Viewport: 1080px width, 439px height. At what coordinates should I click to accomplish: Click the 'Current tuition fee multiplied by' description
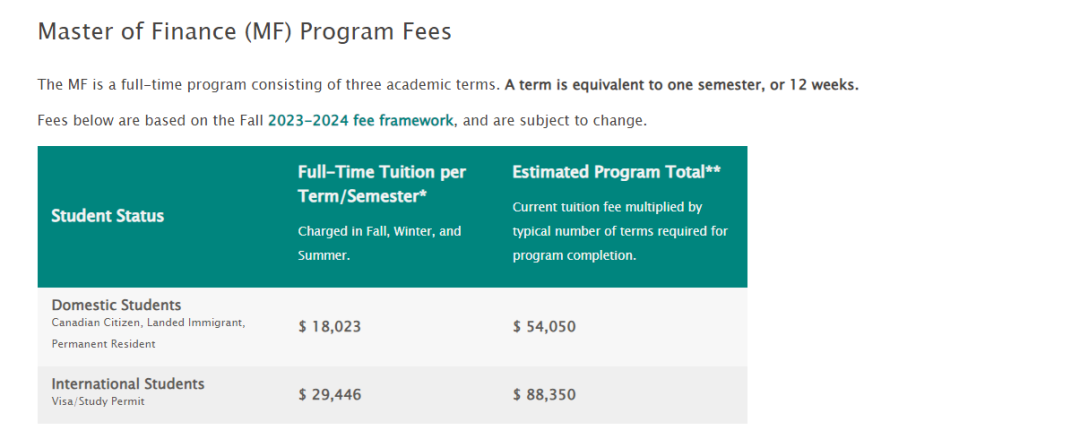[x=607, y=207]
